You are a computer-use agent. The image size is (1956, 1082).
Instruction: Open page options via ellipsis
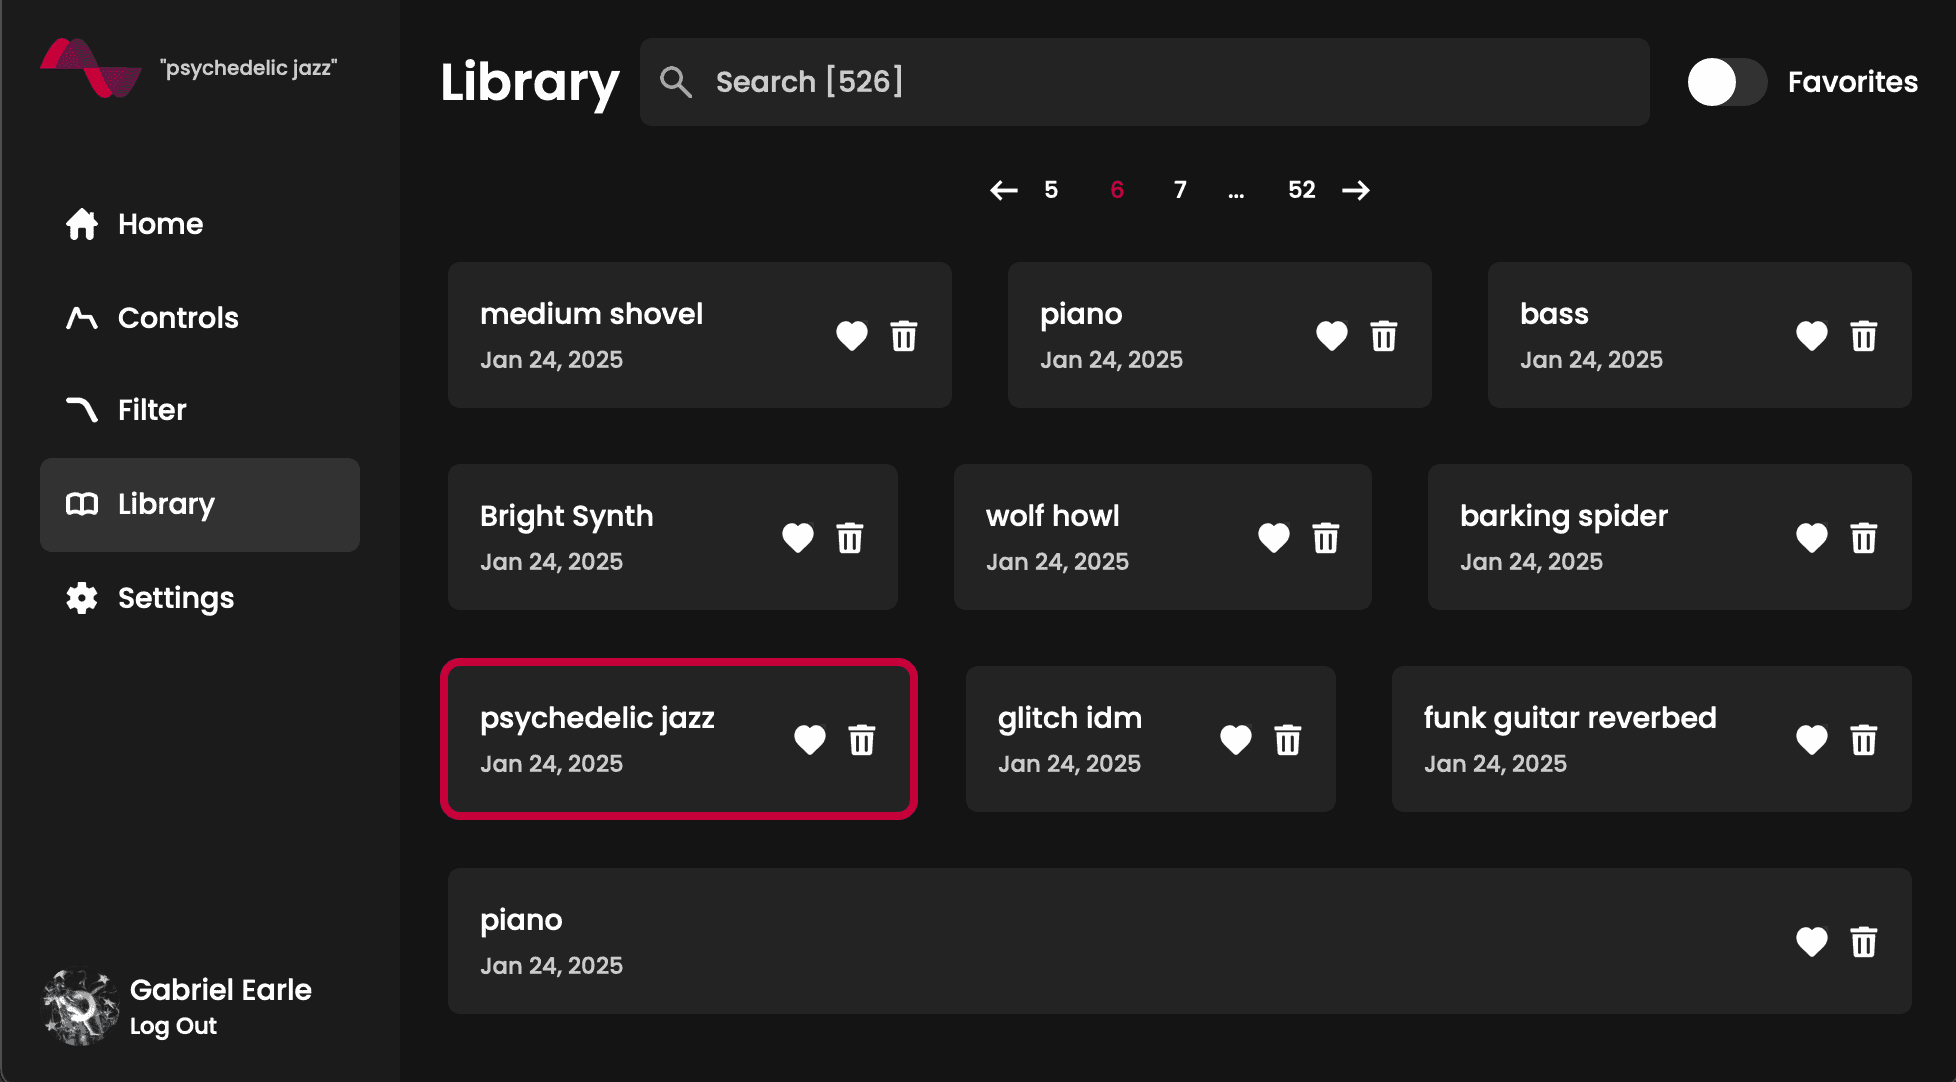click(1237, 192)
